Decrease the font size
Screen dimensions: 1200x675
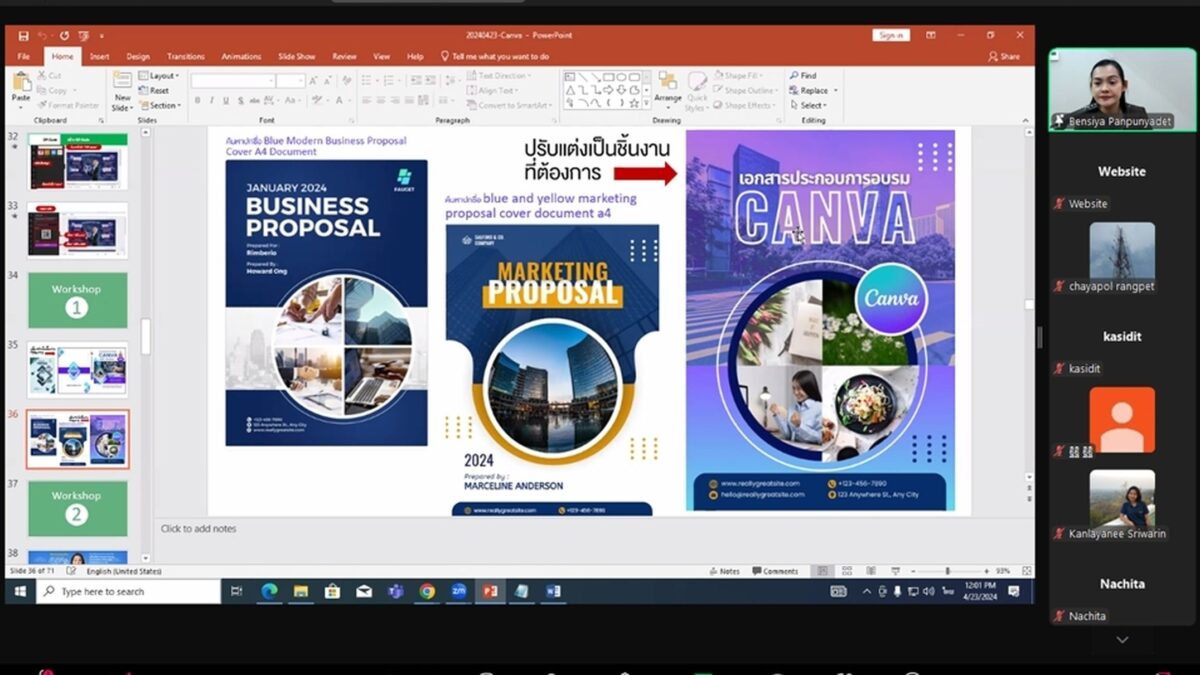328,80
